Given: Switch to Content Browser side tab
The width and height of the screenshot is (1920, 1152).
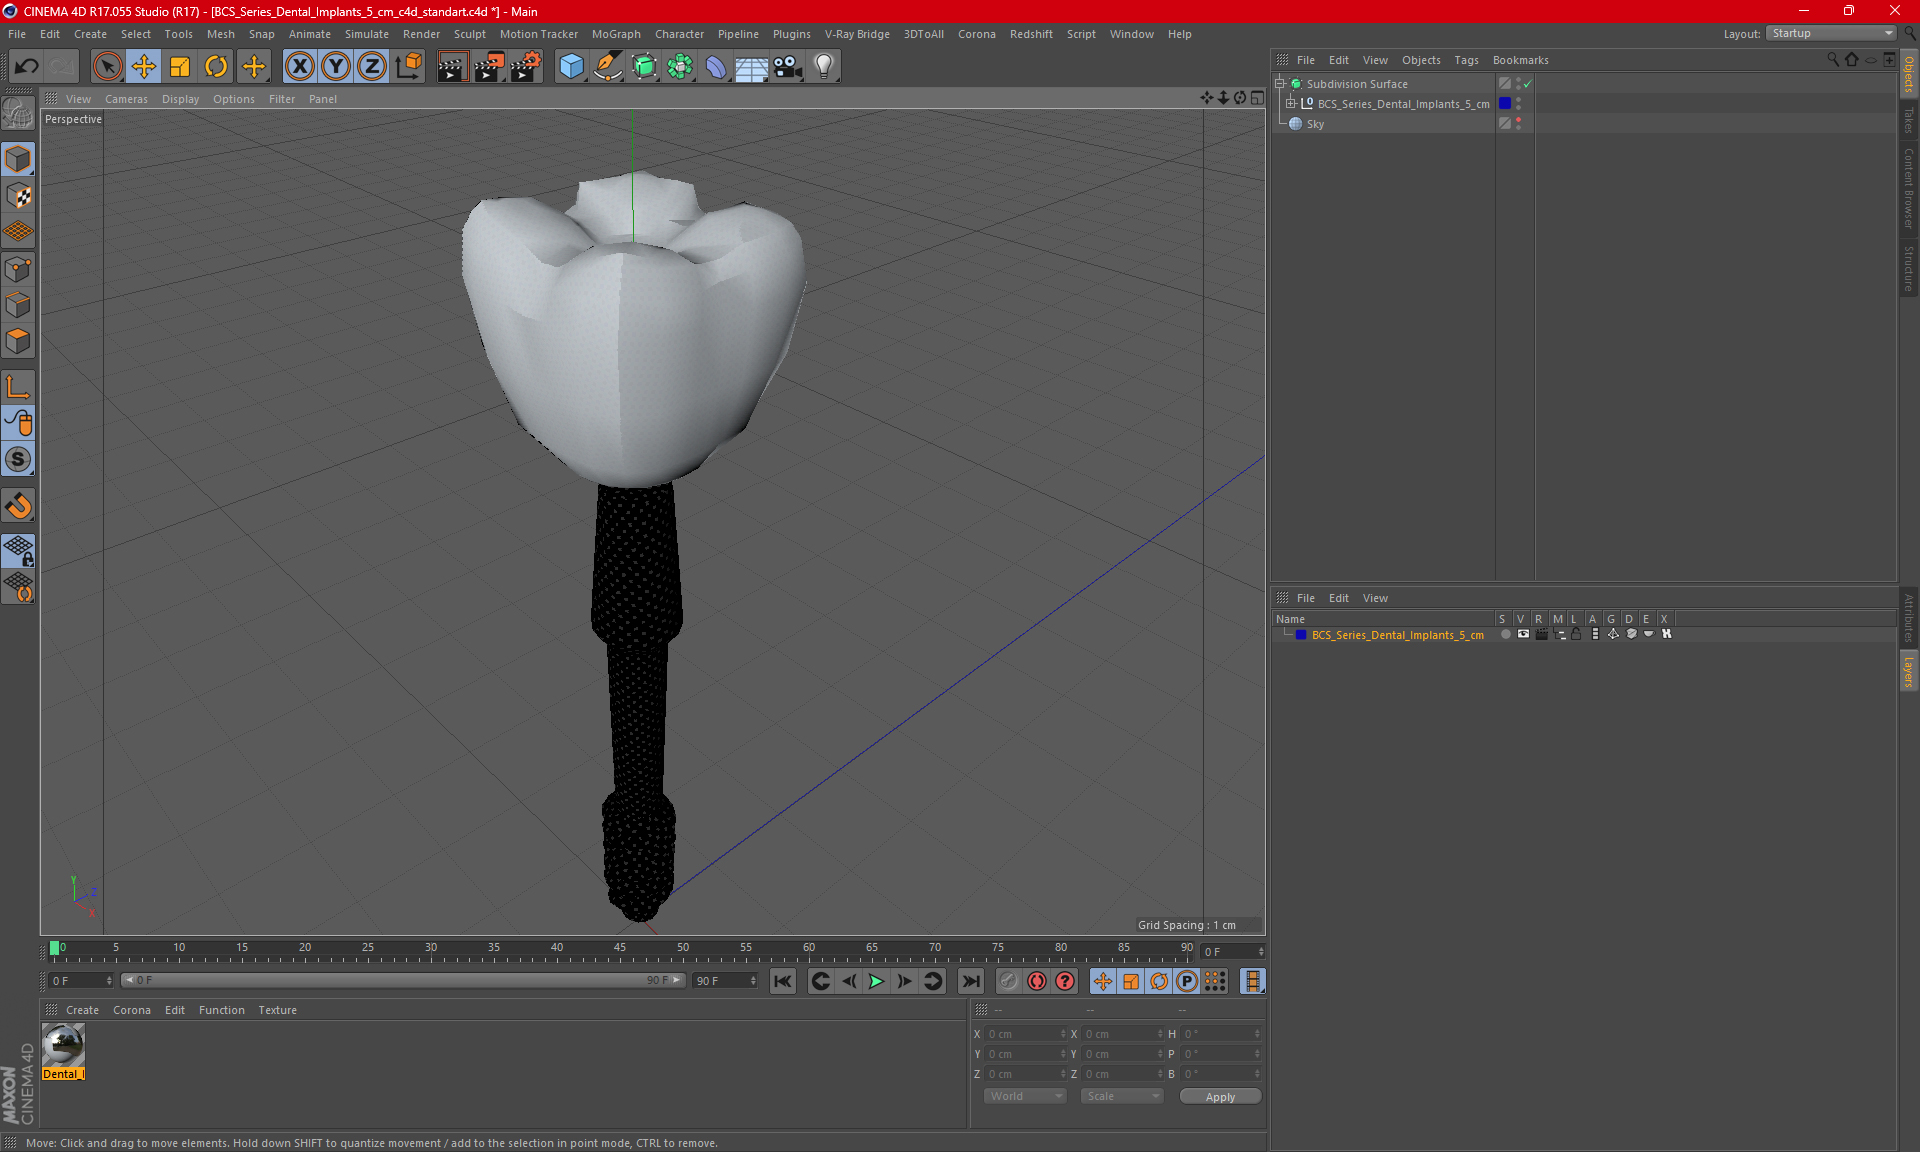Looking at the screenshot, I should [1908, 188].
